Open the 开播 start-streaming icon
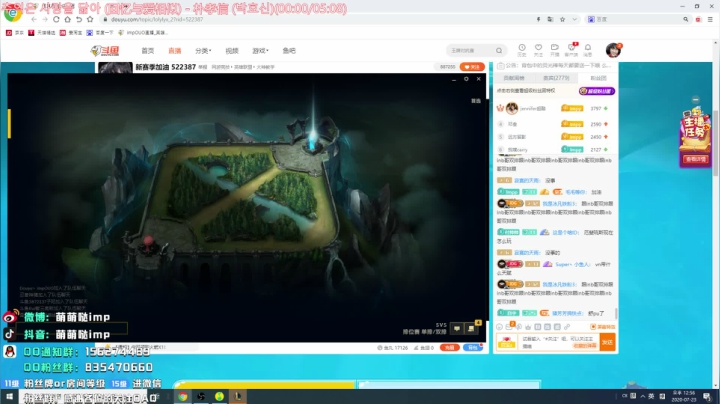Image resolution: width=720 pixels, height=404 pixels. point(555,50)
